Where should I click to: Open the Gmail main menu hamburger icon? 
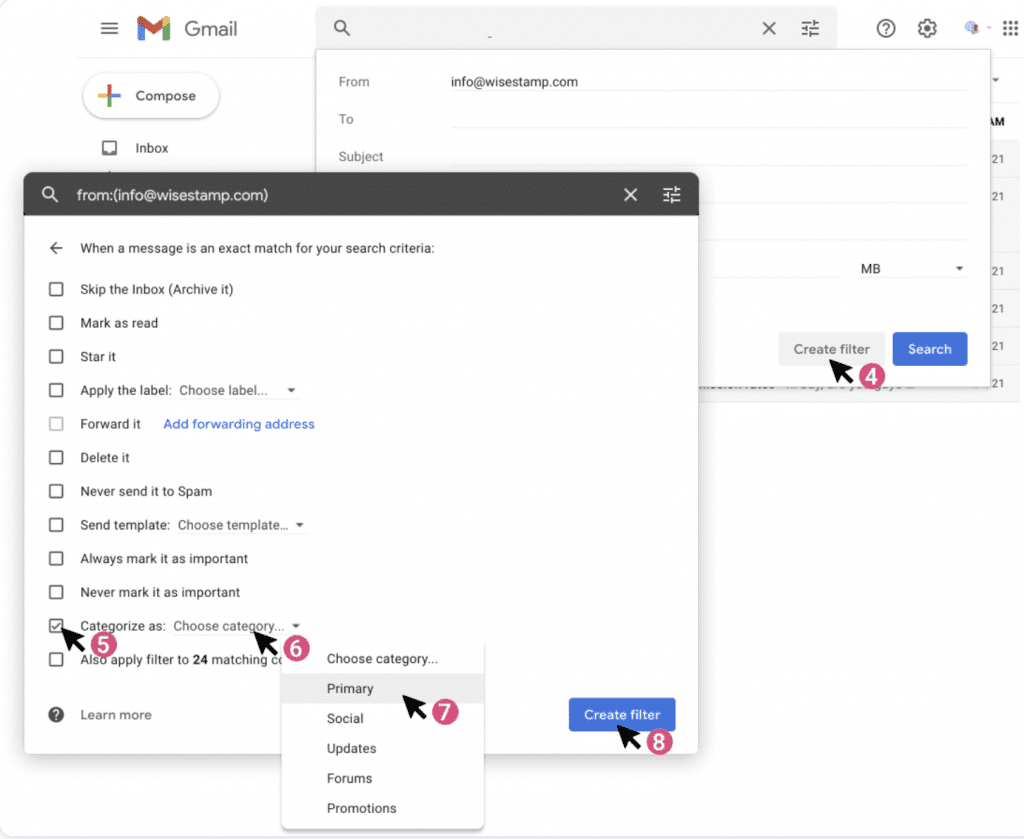click(x=109, y=29)
